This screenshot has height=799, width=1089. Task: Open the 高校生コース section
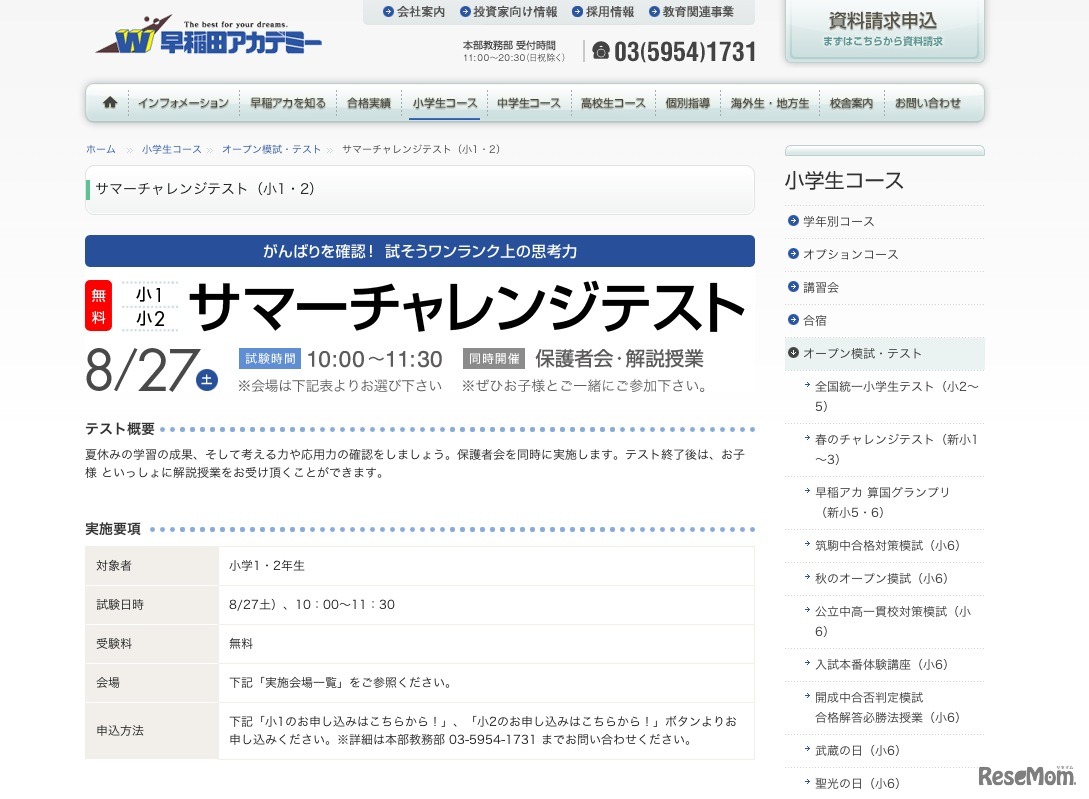613,102
